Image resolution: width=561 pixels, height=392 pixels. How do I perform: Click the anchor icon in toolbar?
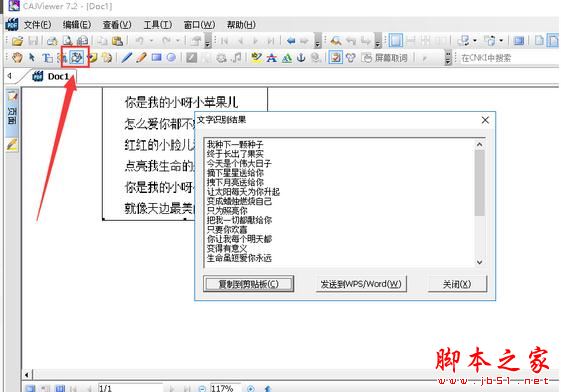301,58
